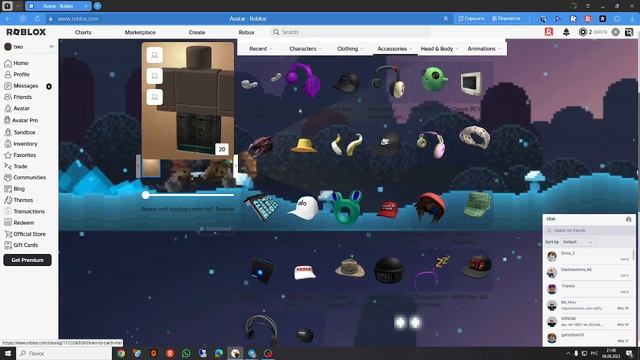This screenshot has height=360, width=640.
Task: Click in the Roblox search field
Action: (x=351, y=32)
